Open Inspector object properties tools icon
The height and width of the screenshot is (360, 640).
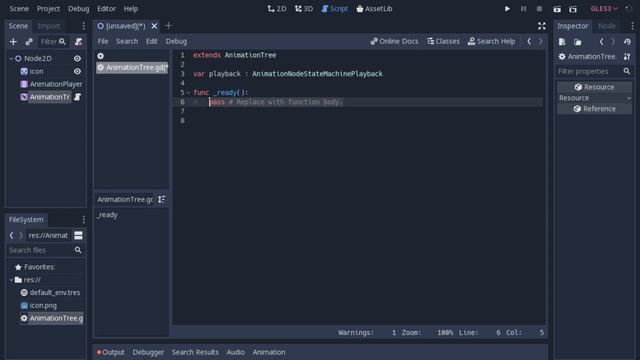coord(627,57)
